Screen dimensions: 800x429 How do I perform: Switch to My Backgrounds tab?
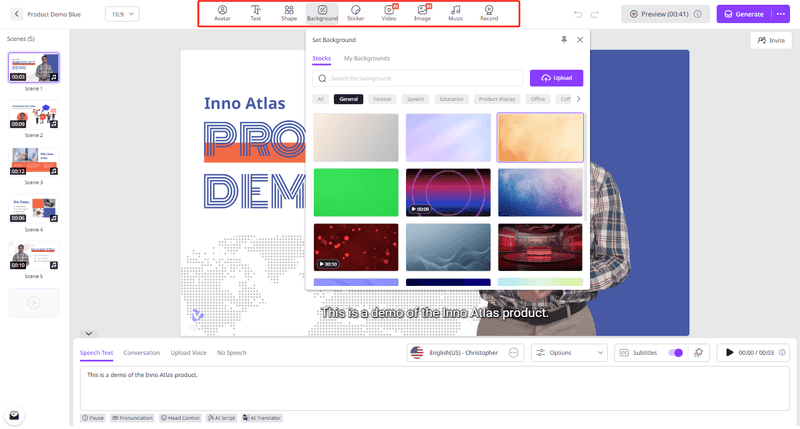click(367, 58)
